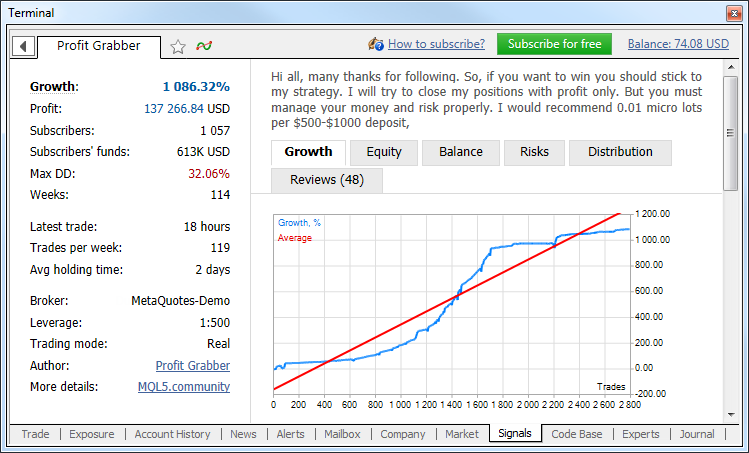Open the Market tab at bottom
Image resolution: width=749 pixels, height=453 pixels.
tap(461, 434)
